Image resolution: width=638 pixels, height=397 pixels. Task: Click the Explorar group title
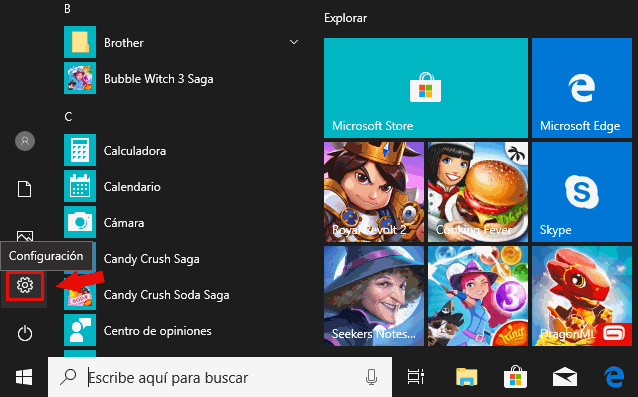click(x=345, y=18)
